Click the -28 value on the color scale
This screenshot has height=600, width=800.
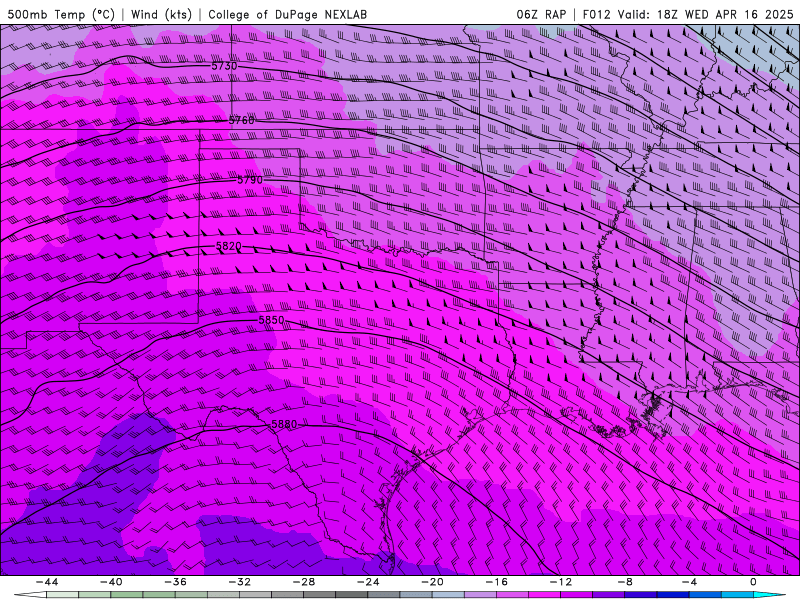[x=304, y=582]
